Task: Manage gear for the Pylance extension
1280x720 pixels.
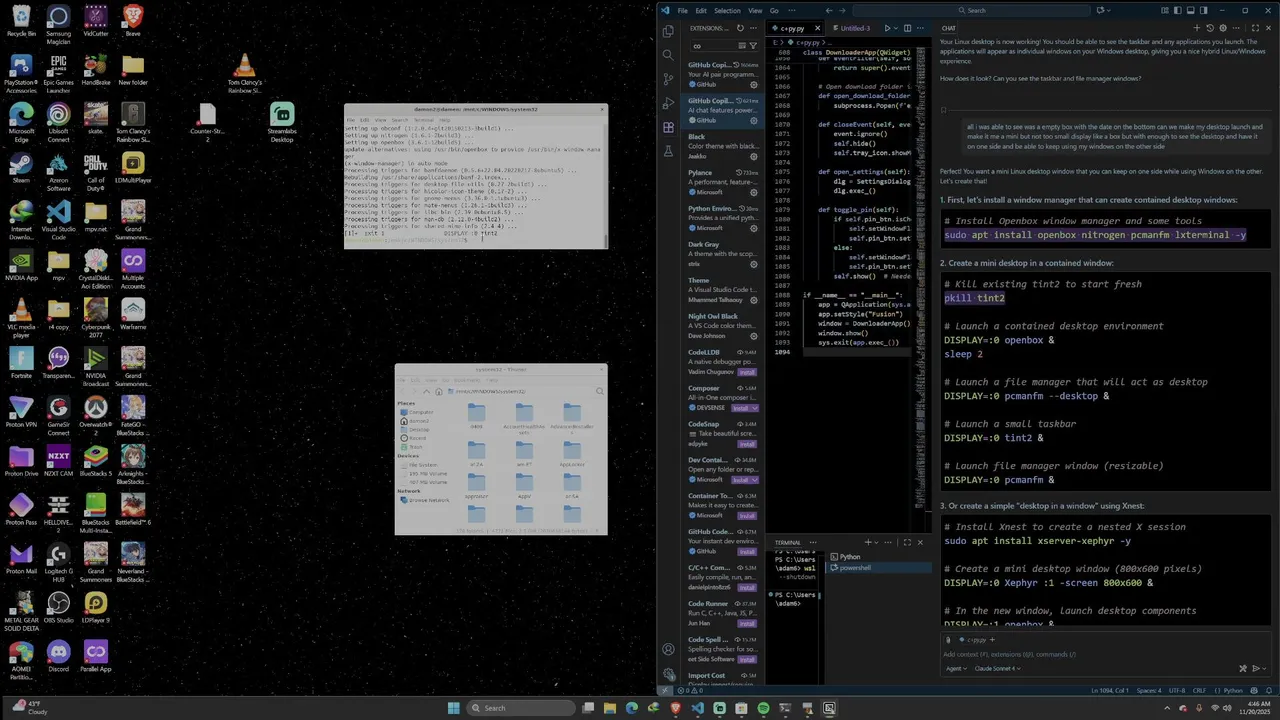Action: point(754,192)
